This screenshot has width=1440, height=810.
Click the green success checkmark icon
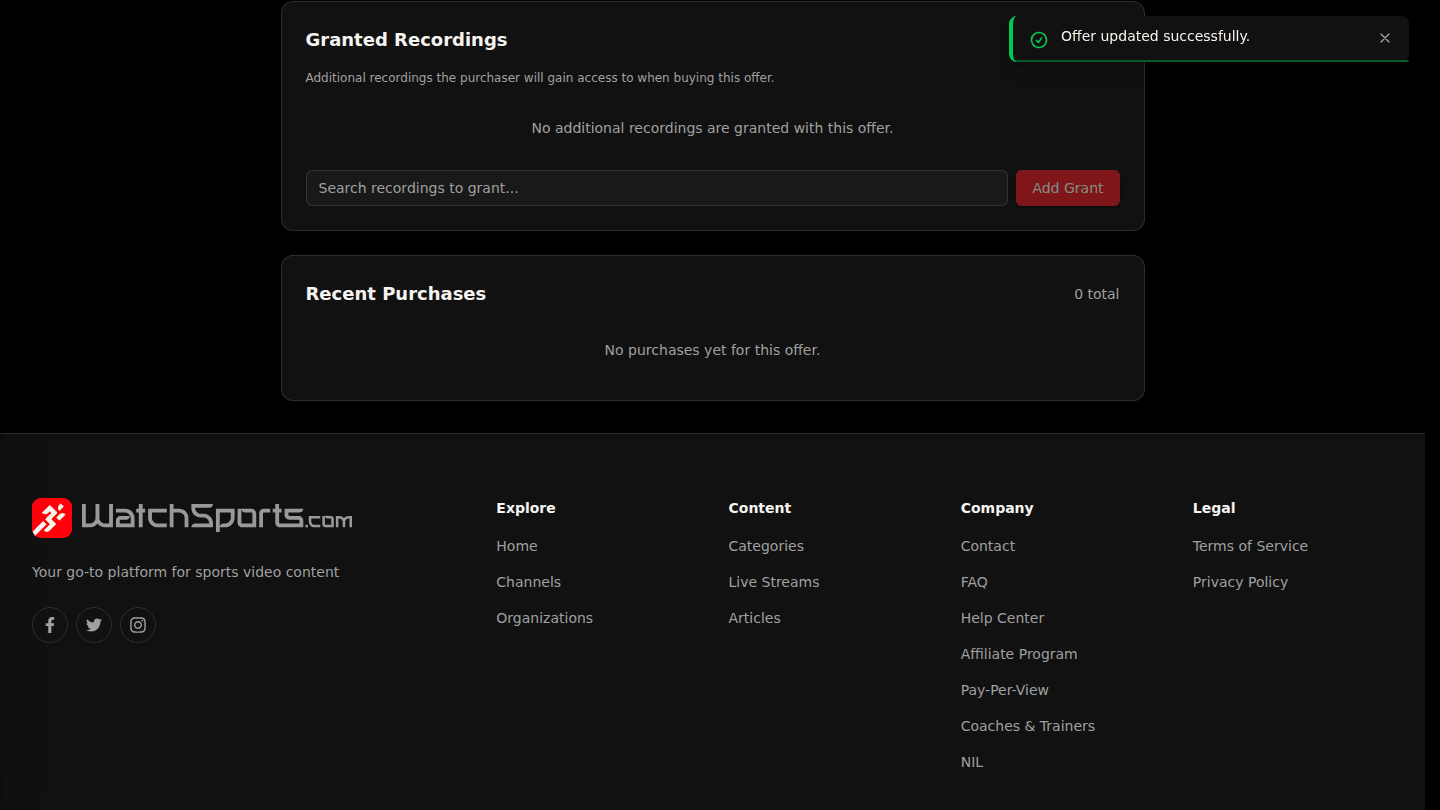(1039, 39)
